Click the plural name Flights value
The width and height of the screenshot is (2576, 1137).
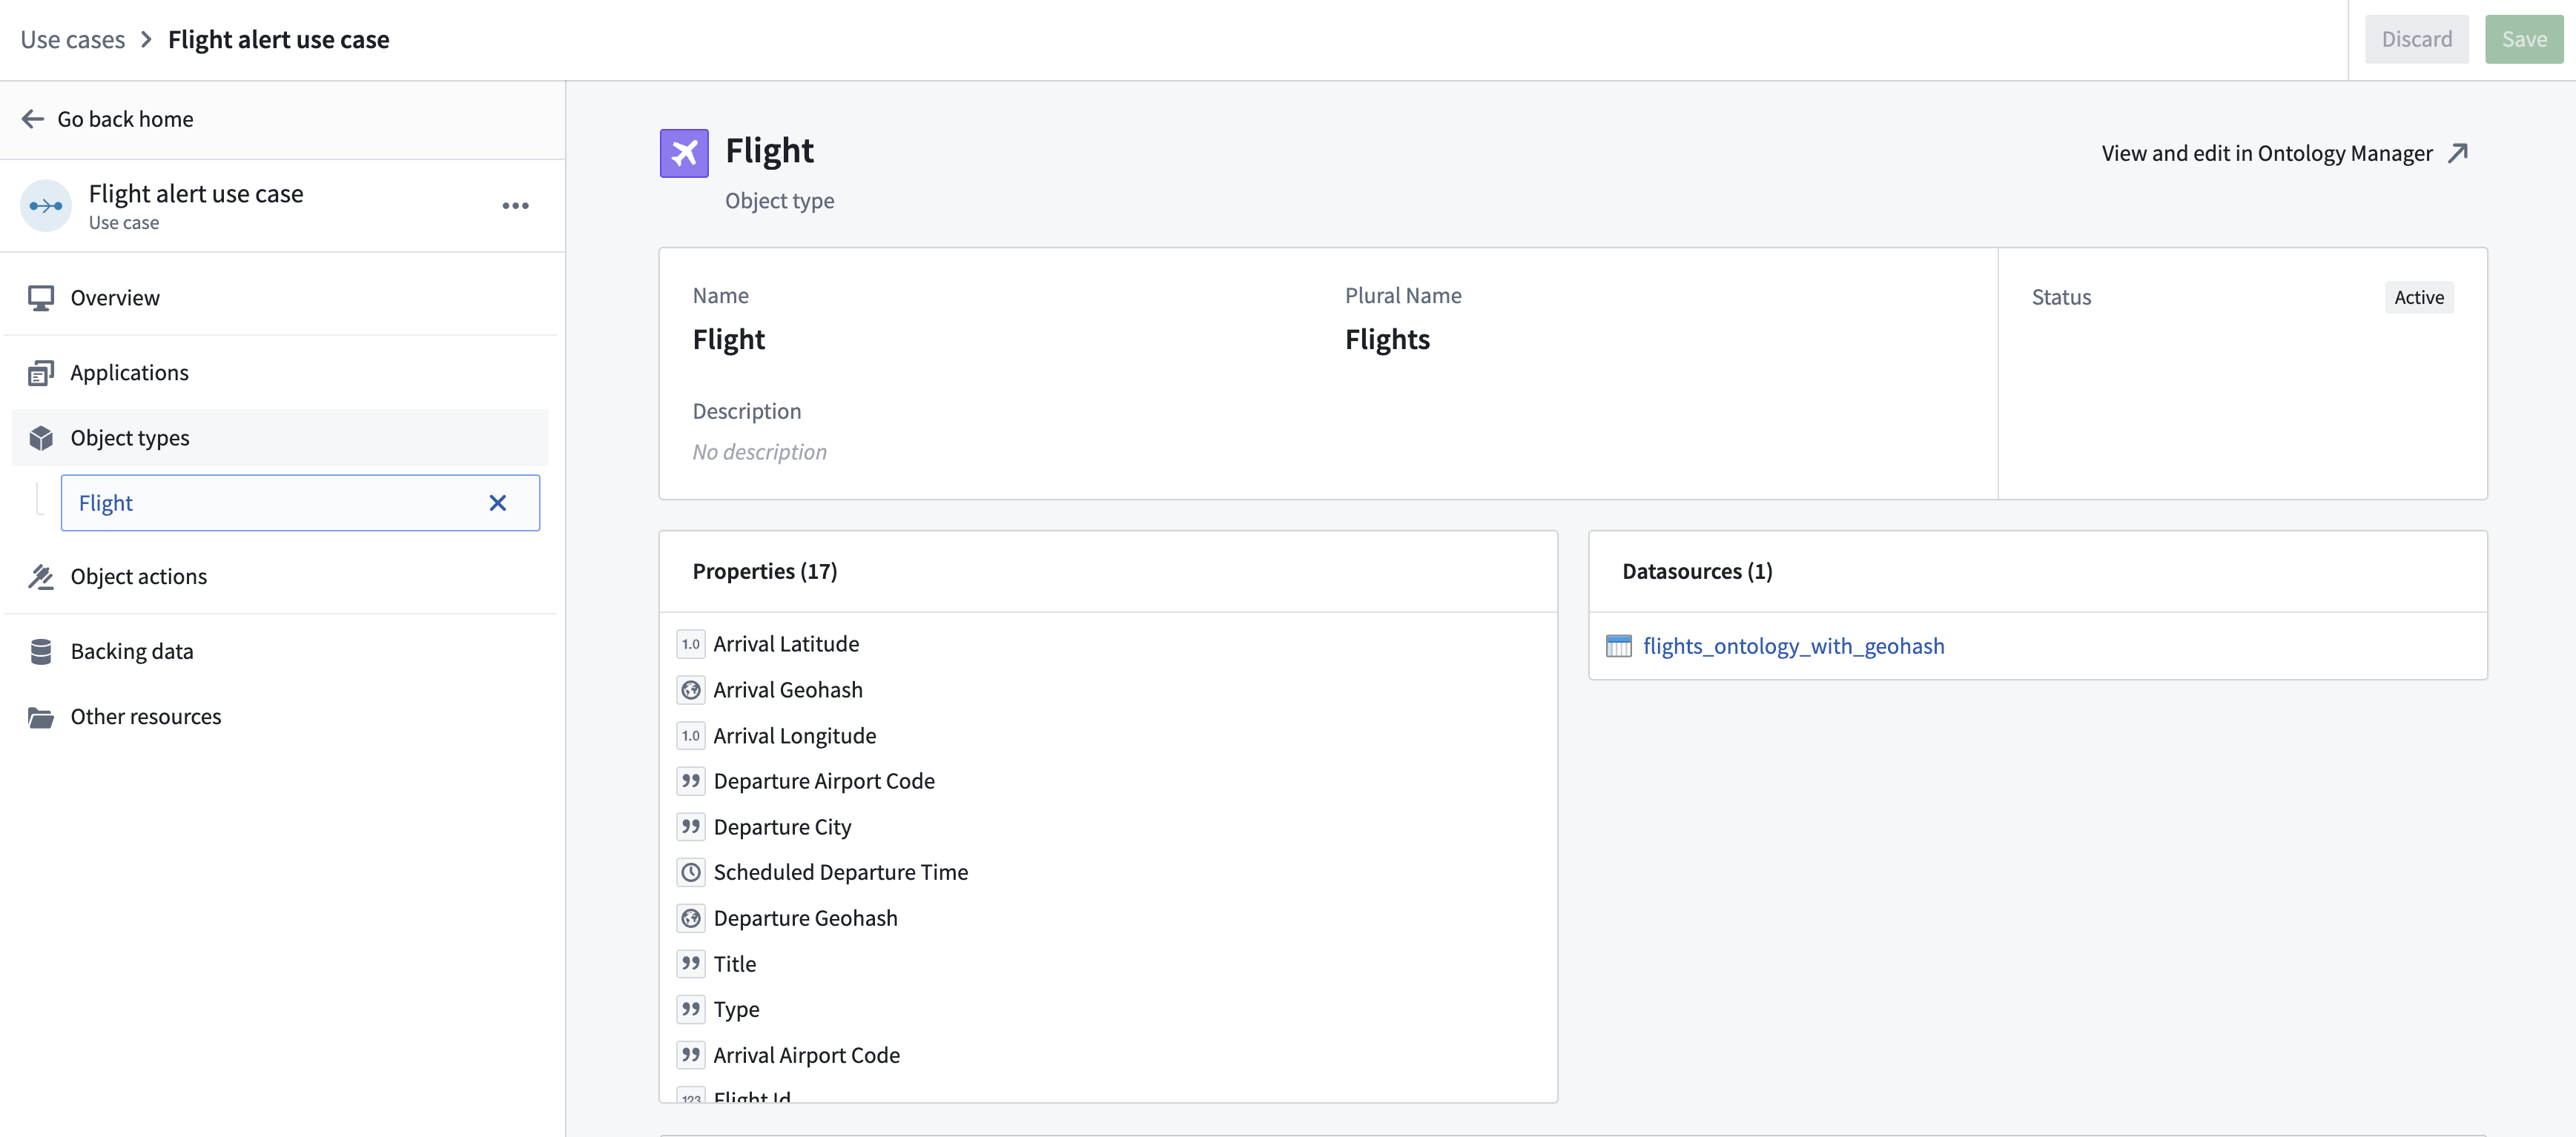coord(1387,339)
